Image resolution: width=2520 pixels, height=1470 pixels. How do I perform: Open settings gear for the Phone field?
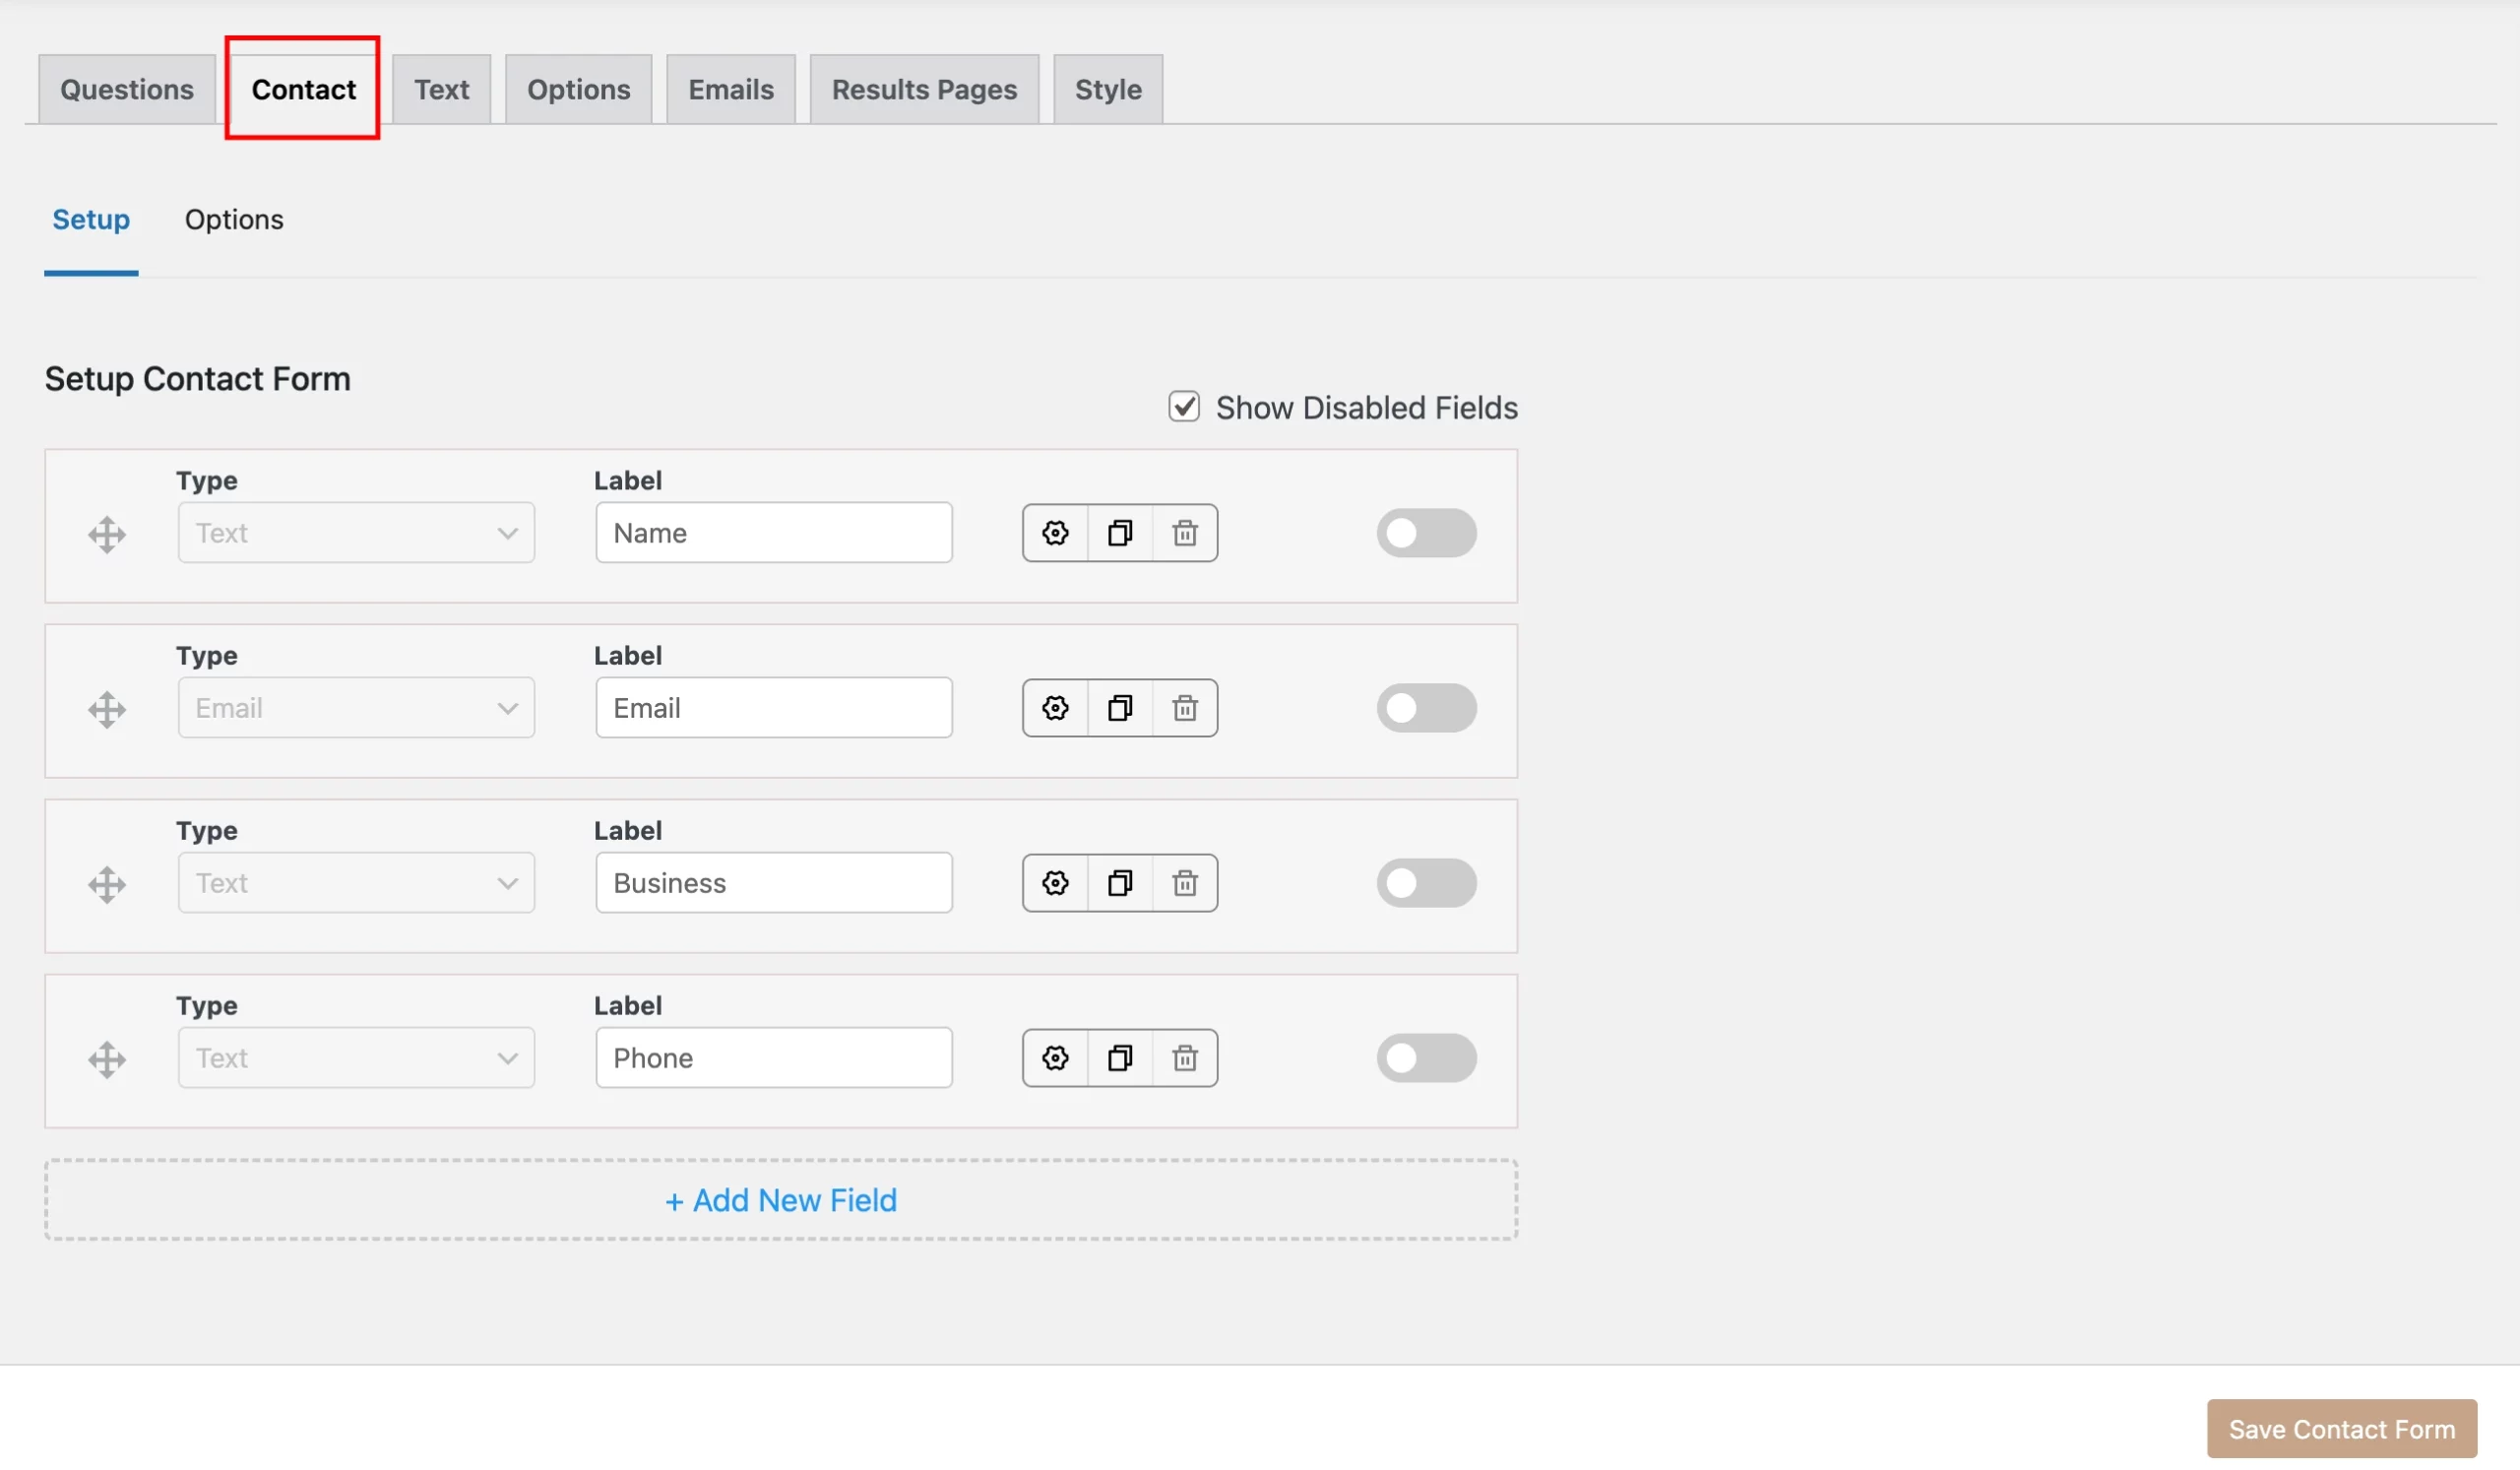(1055, 1058)
